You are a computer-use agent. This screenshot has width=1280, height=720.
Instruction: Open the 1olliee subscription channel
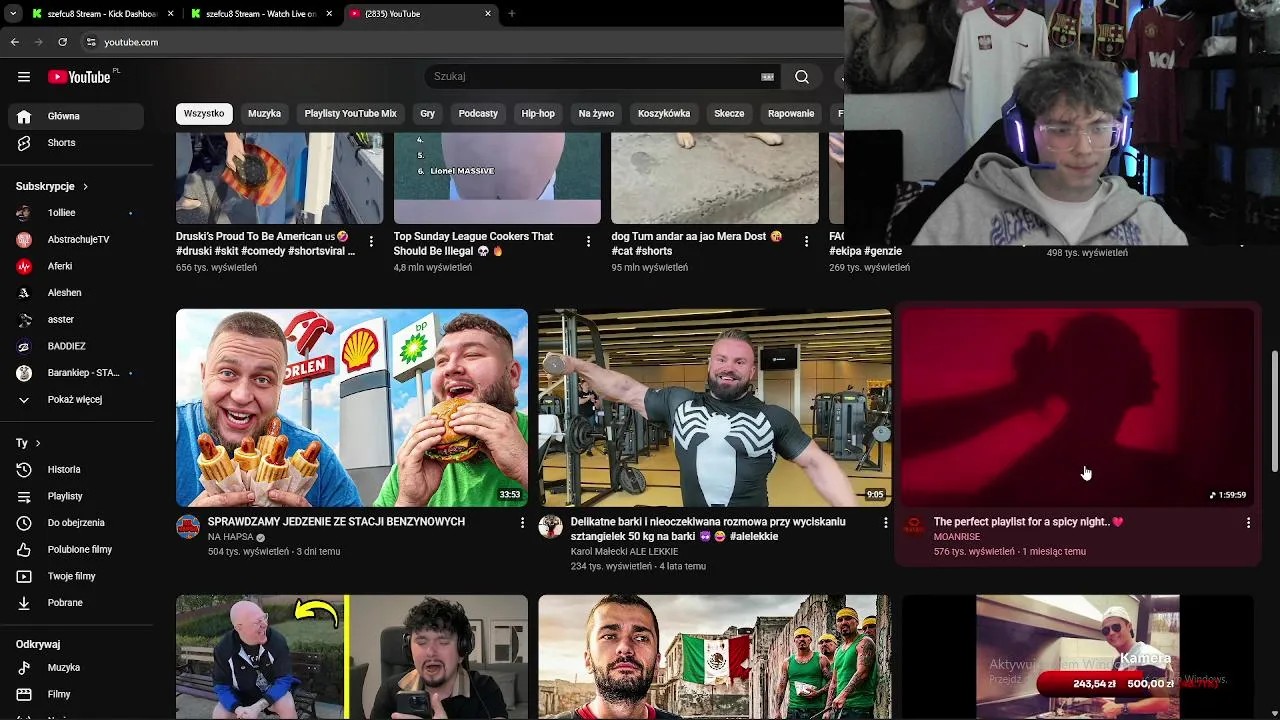(76, 213)
